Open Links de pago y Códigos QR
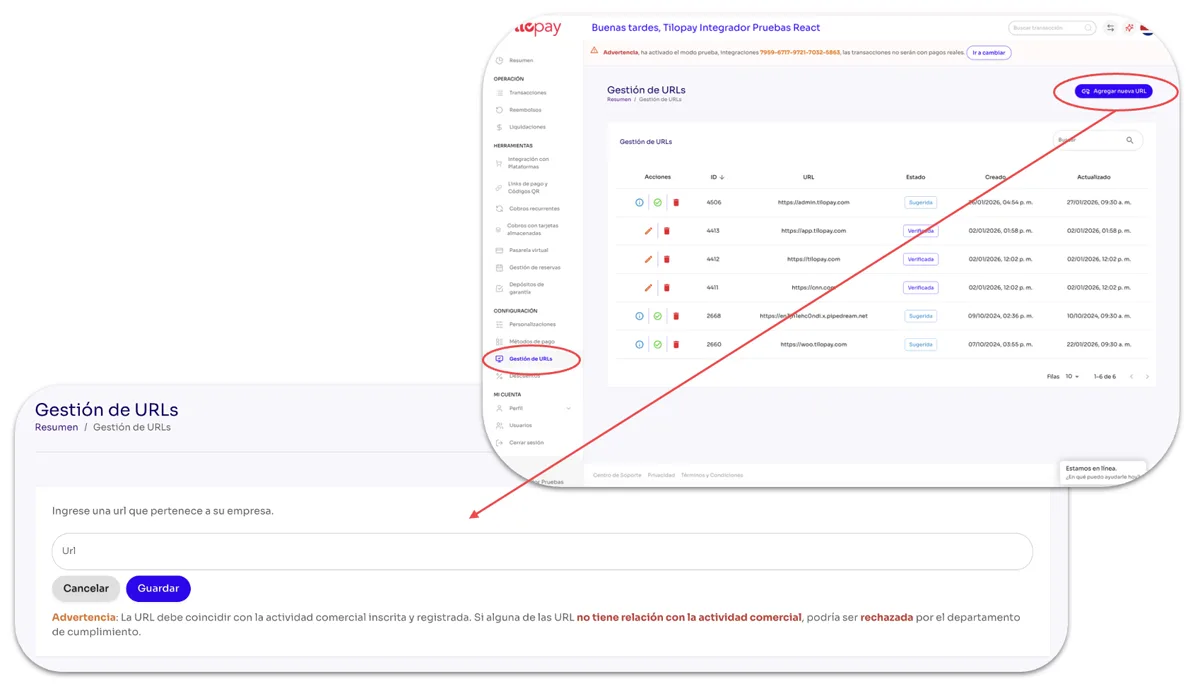 point(528,188)
